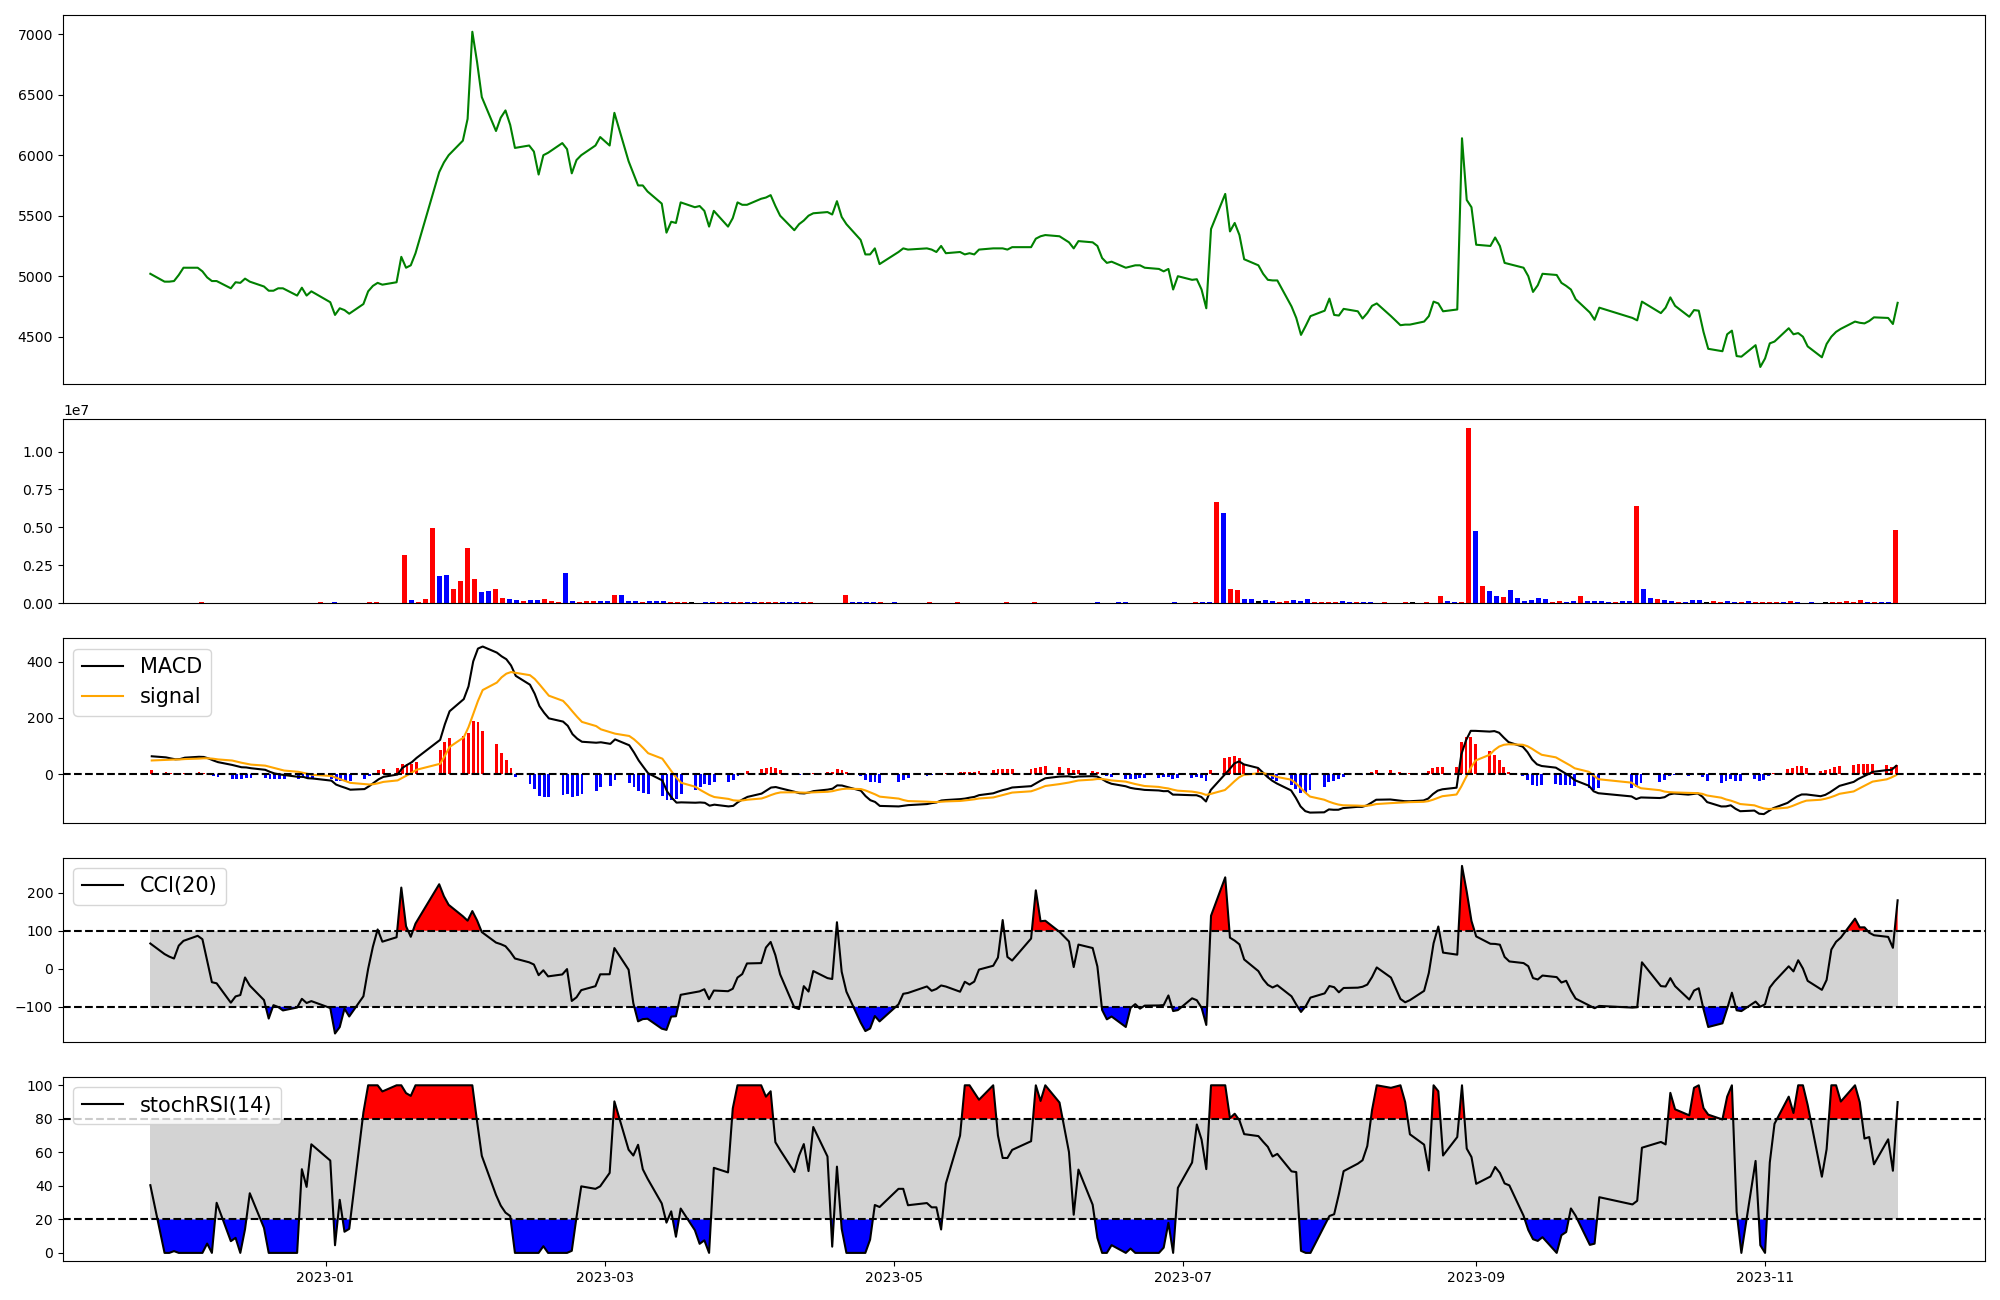
Task: Click the signal legend entry
Action: tap(169, 696)
